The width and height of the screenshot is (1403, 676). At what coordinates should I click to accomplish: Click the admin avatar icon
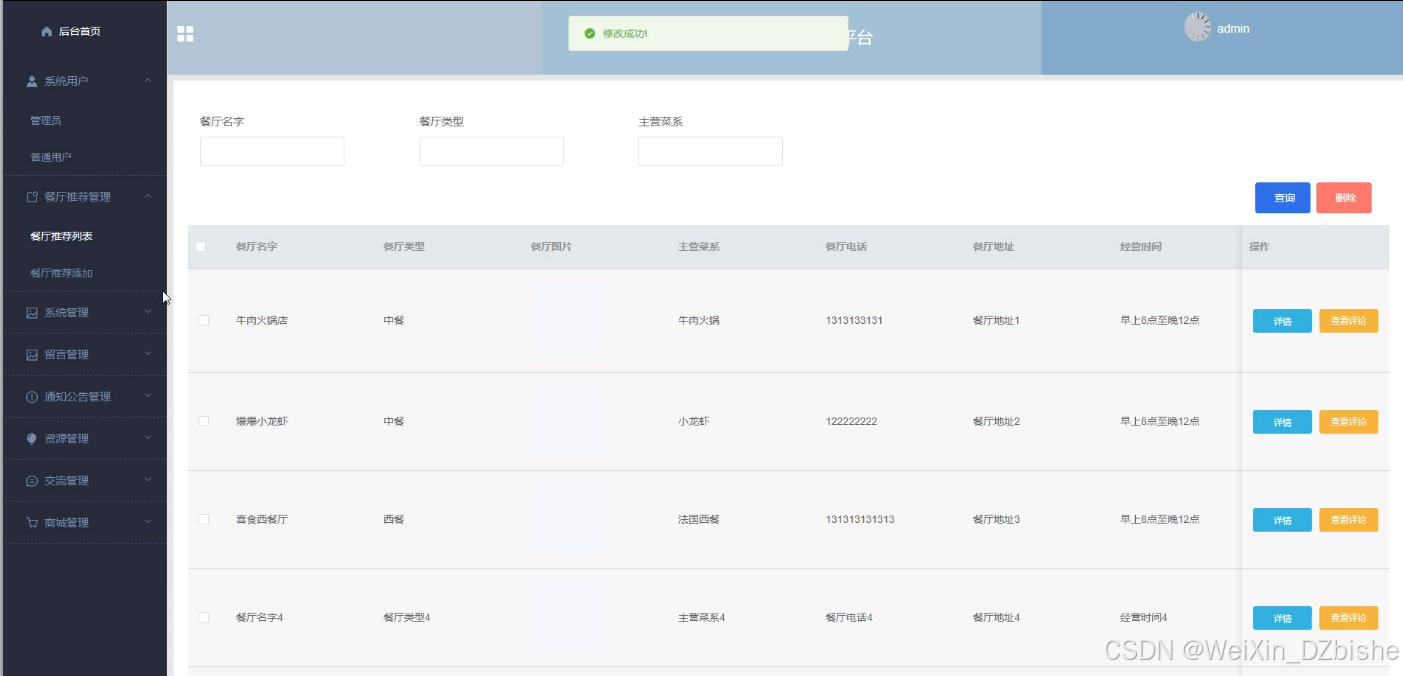coord(1197,27)
